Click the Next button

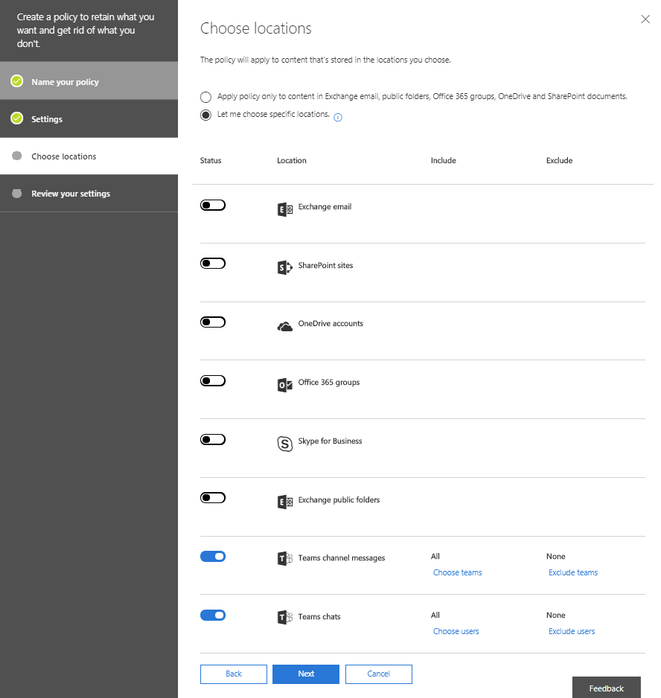[x=306, y=674]
